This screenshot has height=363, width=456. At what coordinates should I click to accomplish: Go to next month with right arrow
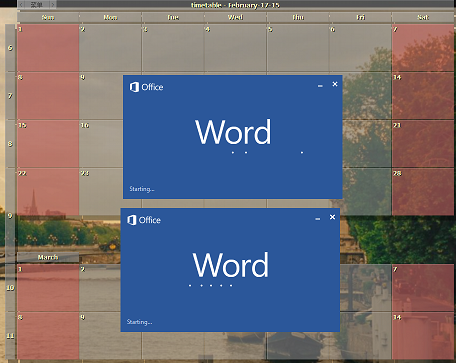pos(53,4)
